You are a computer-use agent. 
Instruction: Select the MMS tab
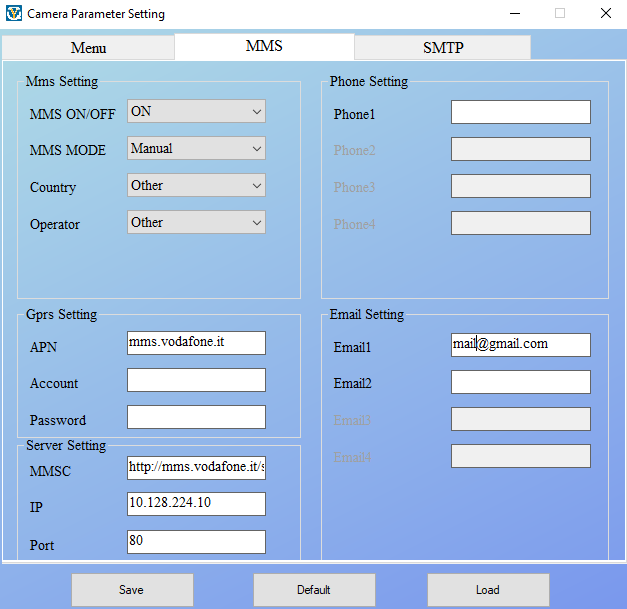tap(264, 46)
